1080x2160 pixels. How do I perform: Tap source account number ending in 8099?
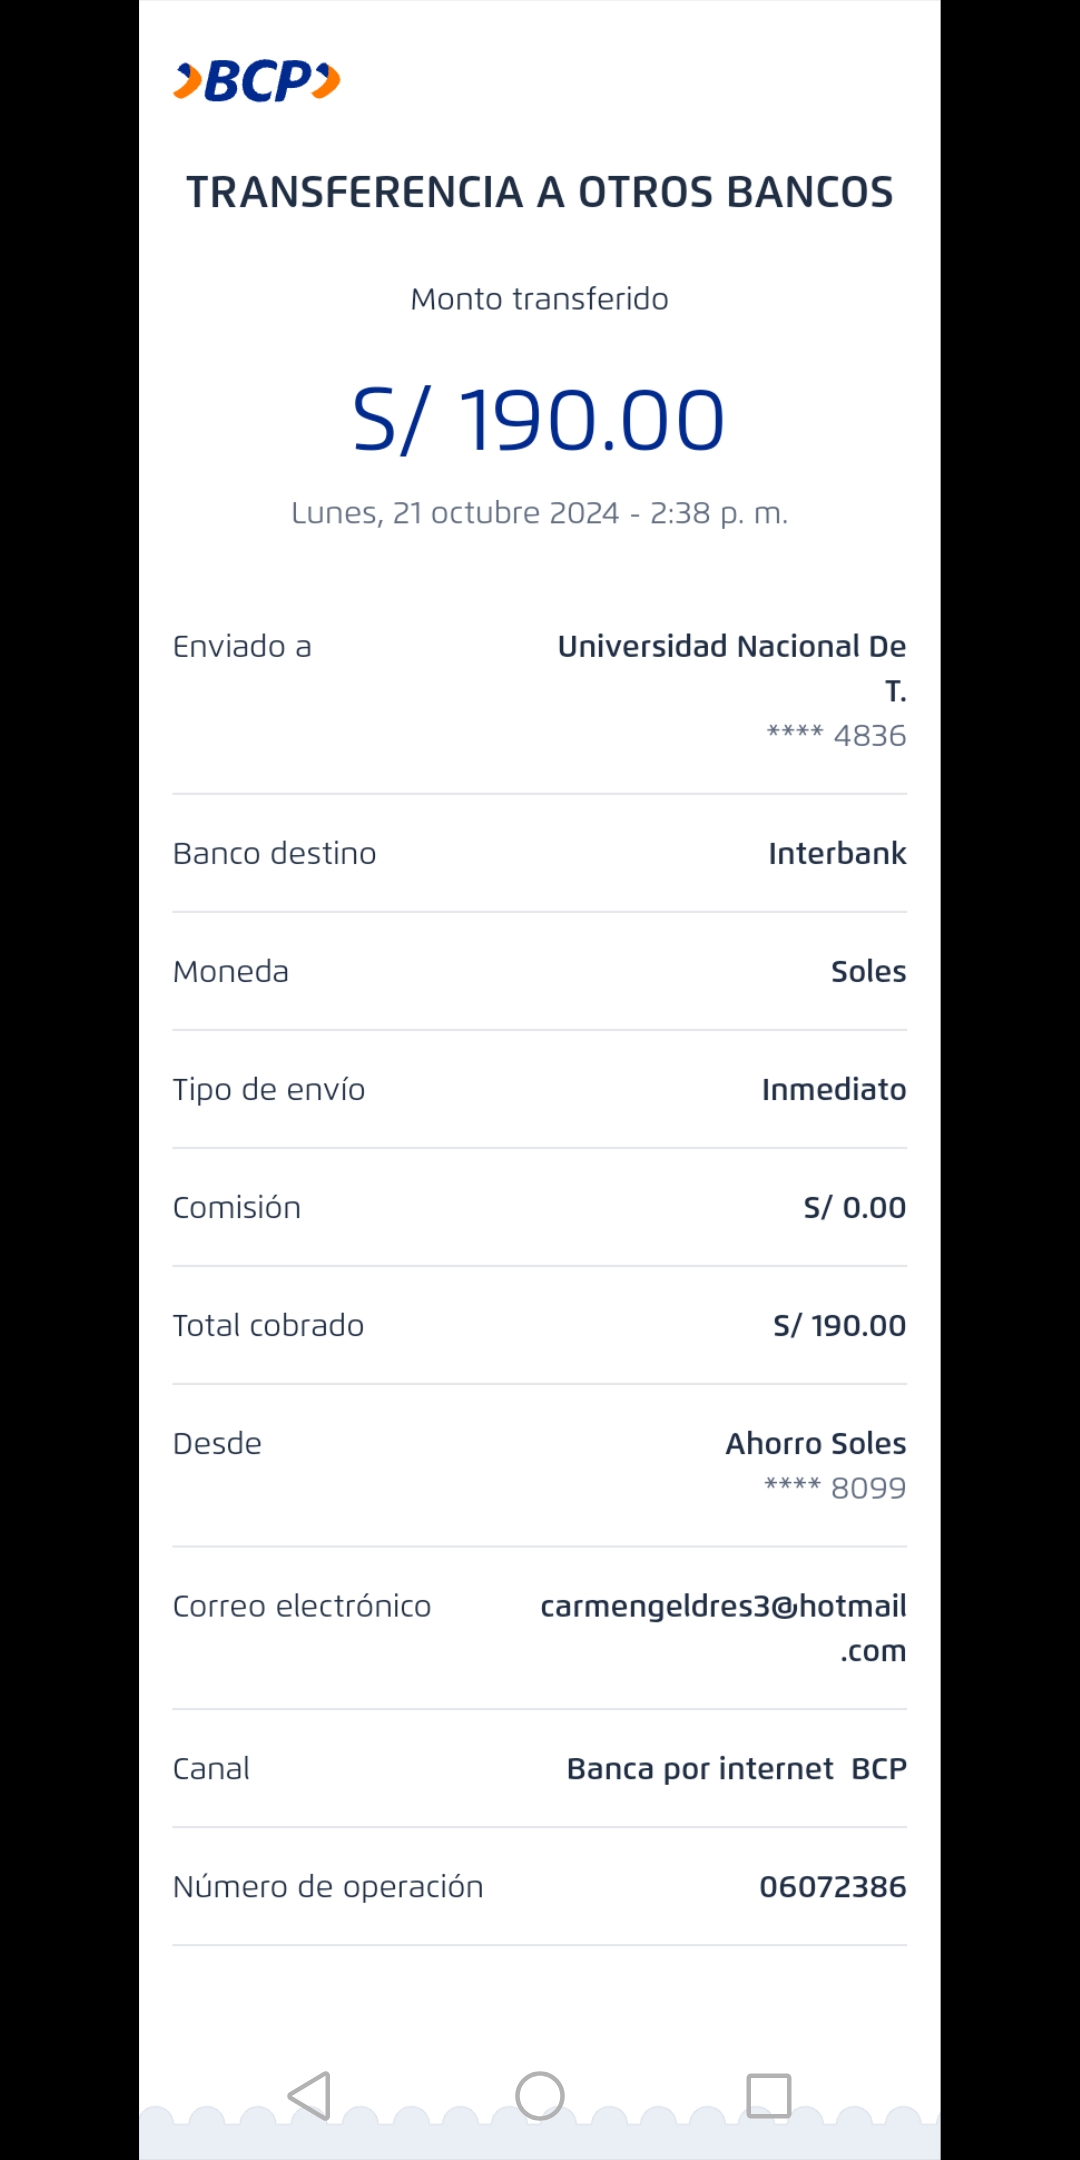tap(835, 1488)
